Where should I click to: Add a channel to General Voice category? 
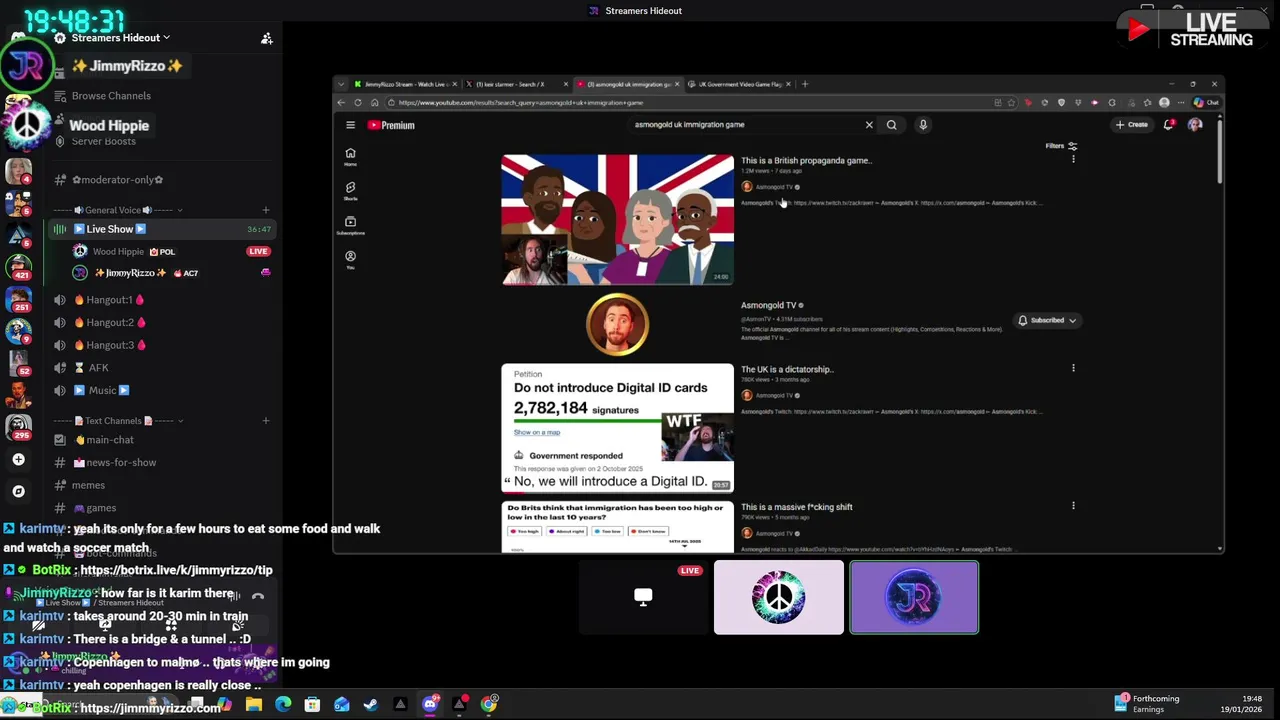265,210
